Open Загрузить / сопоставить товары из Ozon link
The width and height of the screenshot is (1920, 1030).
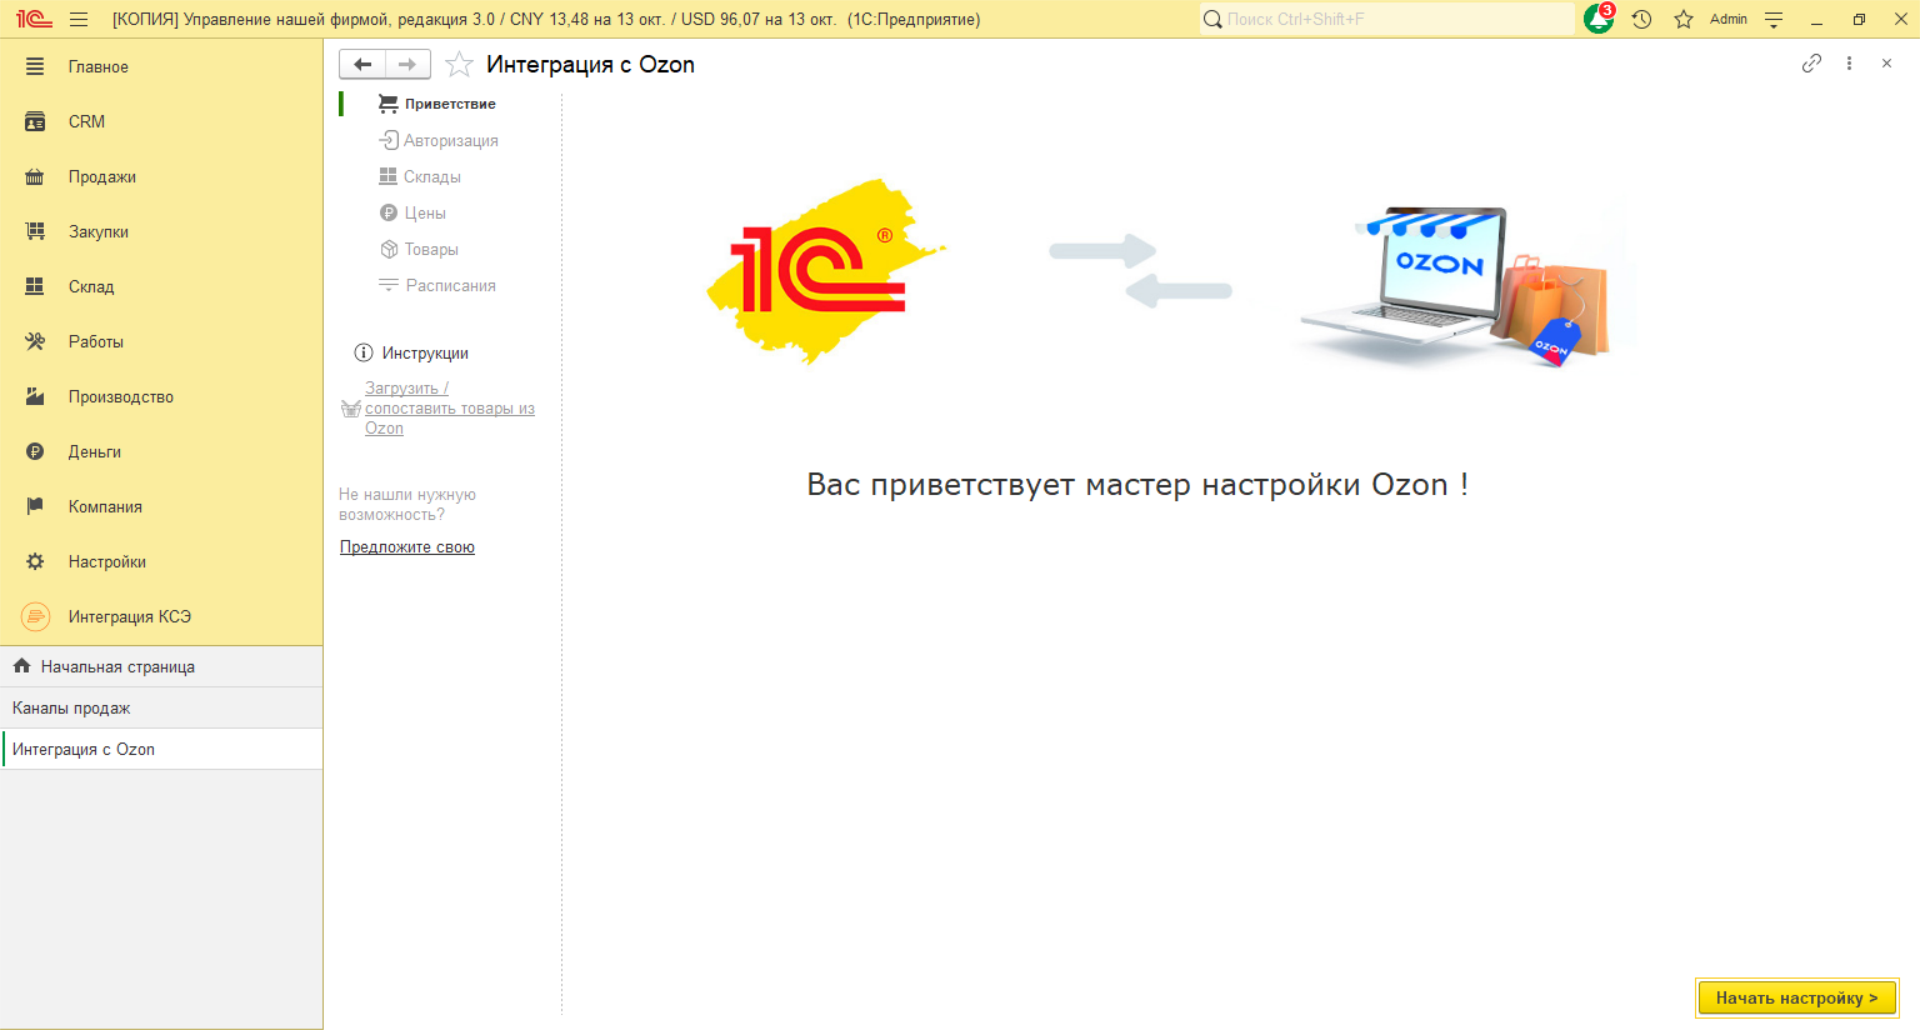pos(449,408)
